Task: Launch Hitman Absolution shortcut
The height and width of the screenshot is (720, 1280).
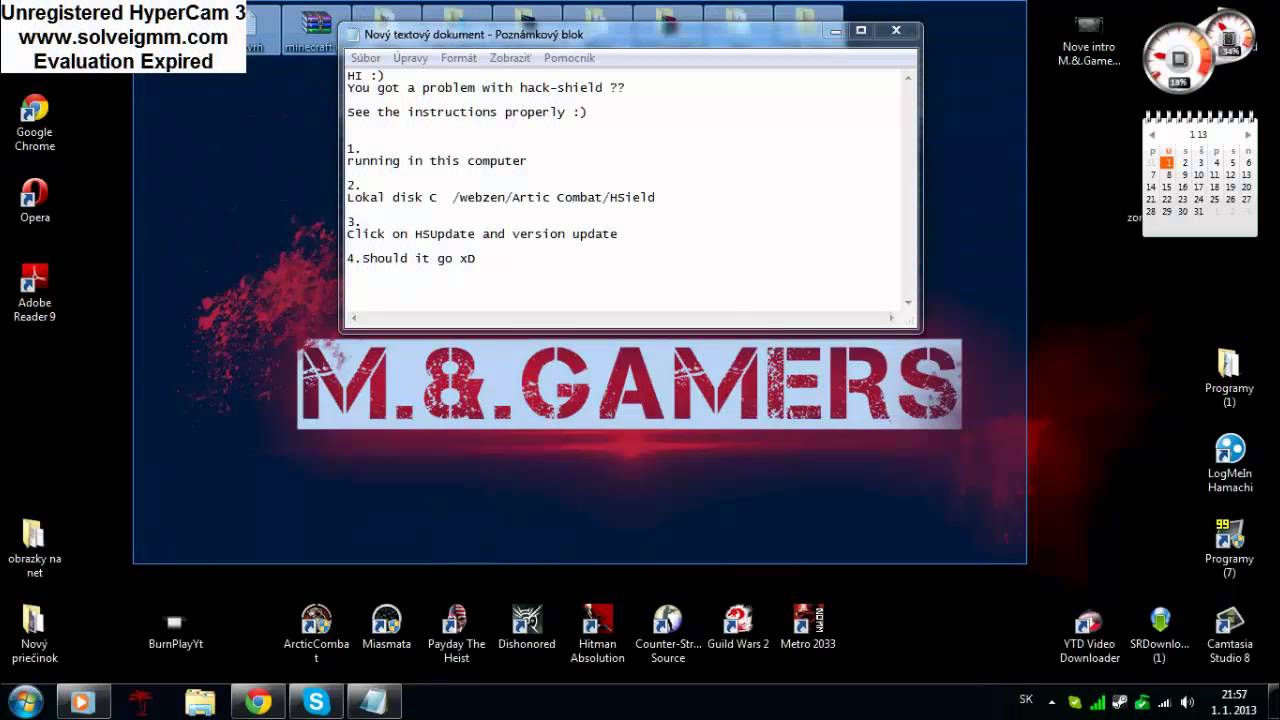Action: [597, 634]
